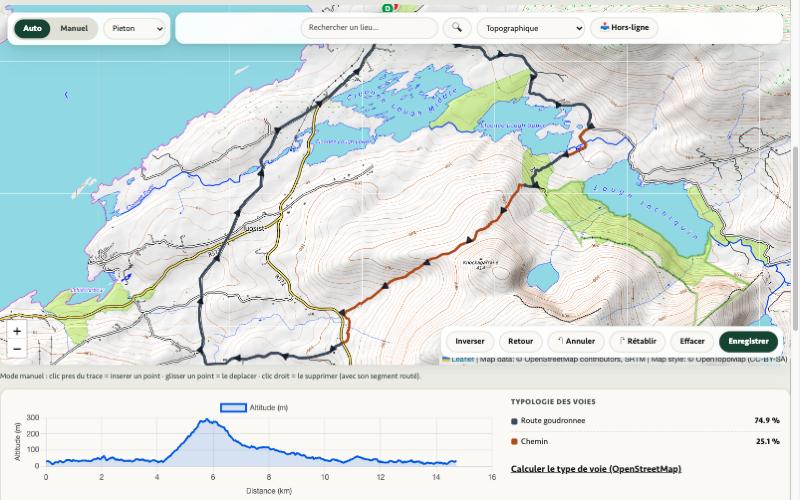Image resolution: width=800 pixels, height=500 pixels.
Task: Select the 74.9 % value
Action: (767, 420)
